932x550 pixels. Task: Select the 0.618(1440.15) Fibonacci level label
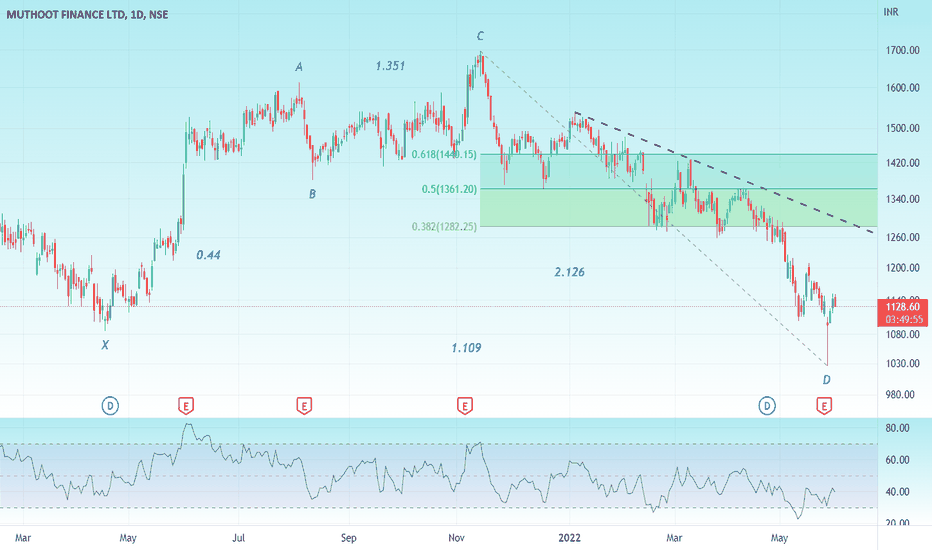[x=444, y=155]
